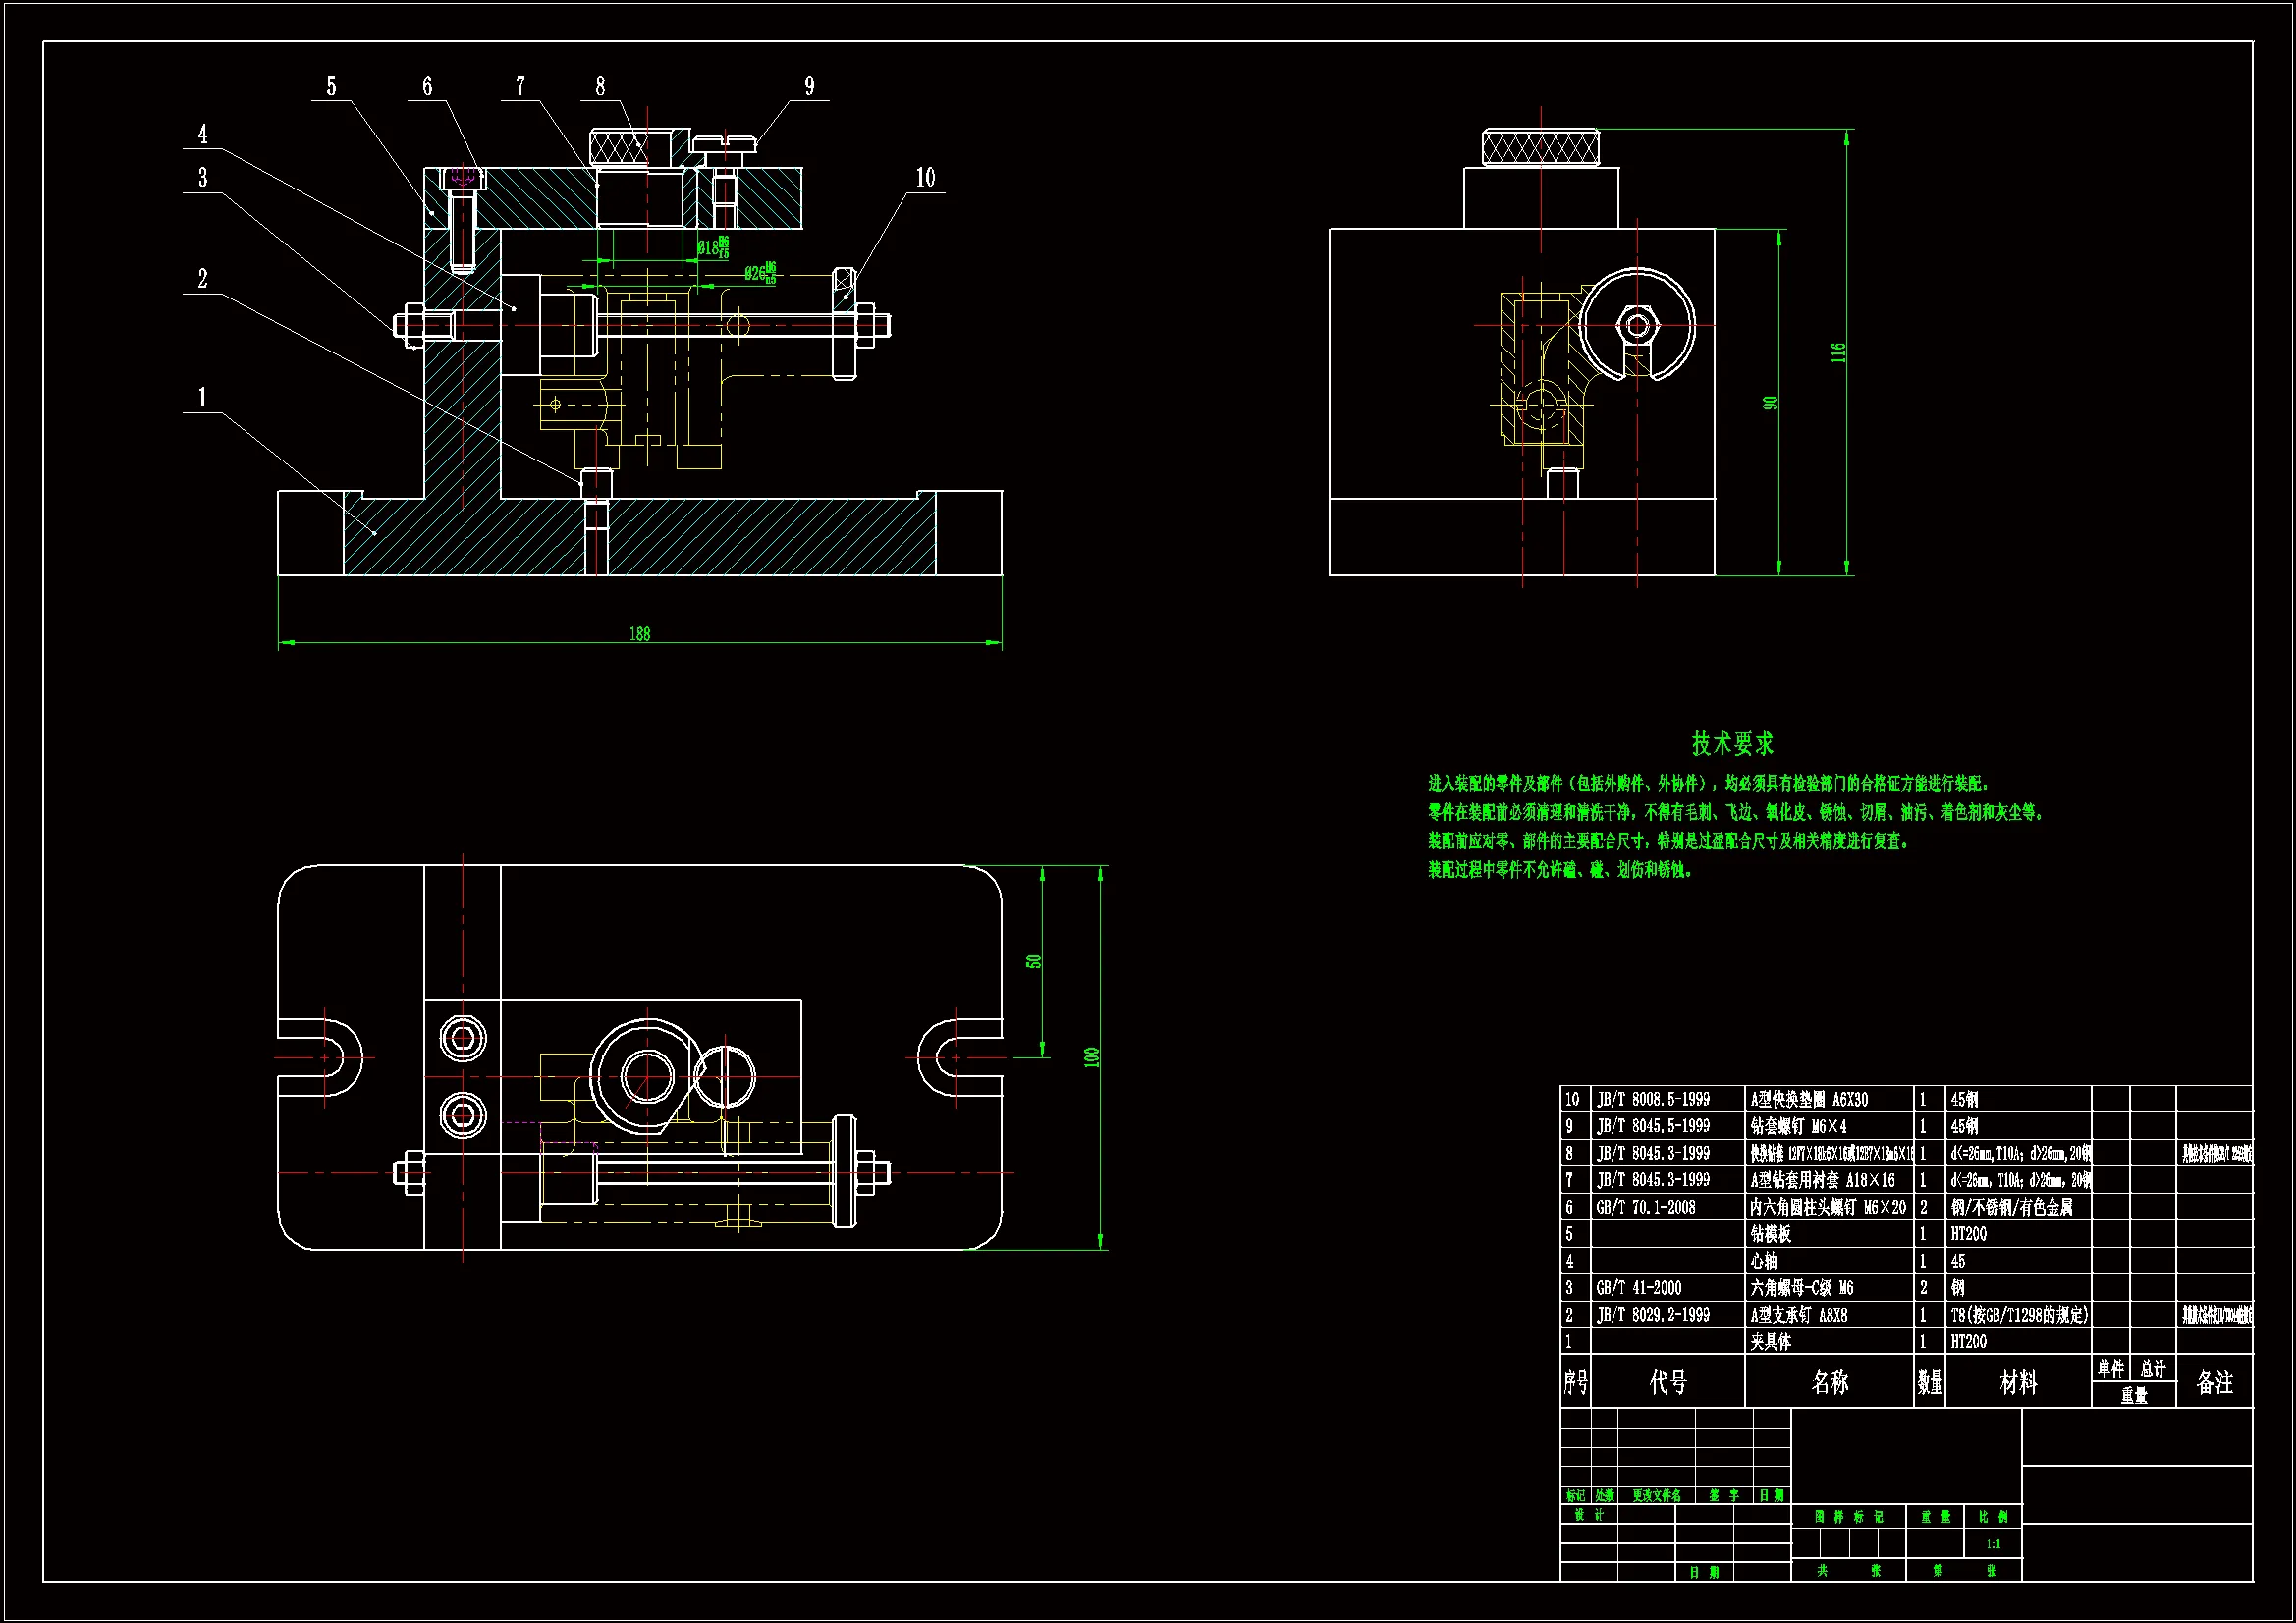Image resolution: width=2296 pixels, height=1623 pixels.
Task: Select the 188 width dimension text
Action: click(x=639, y=634)
